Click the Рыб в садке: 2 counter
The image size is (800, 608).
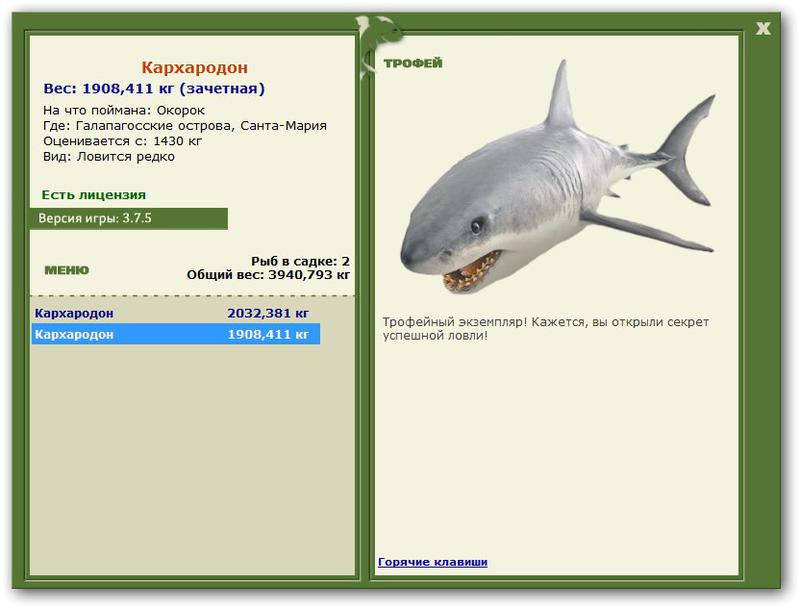point(301,261)
